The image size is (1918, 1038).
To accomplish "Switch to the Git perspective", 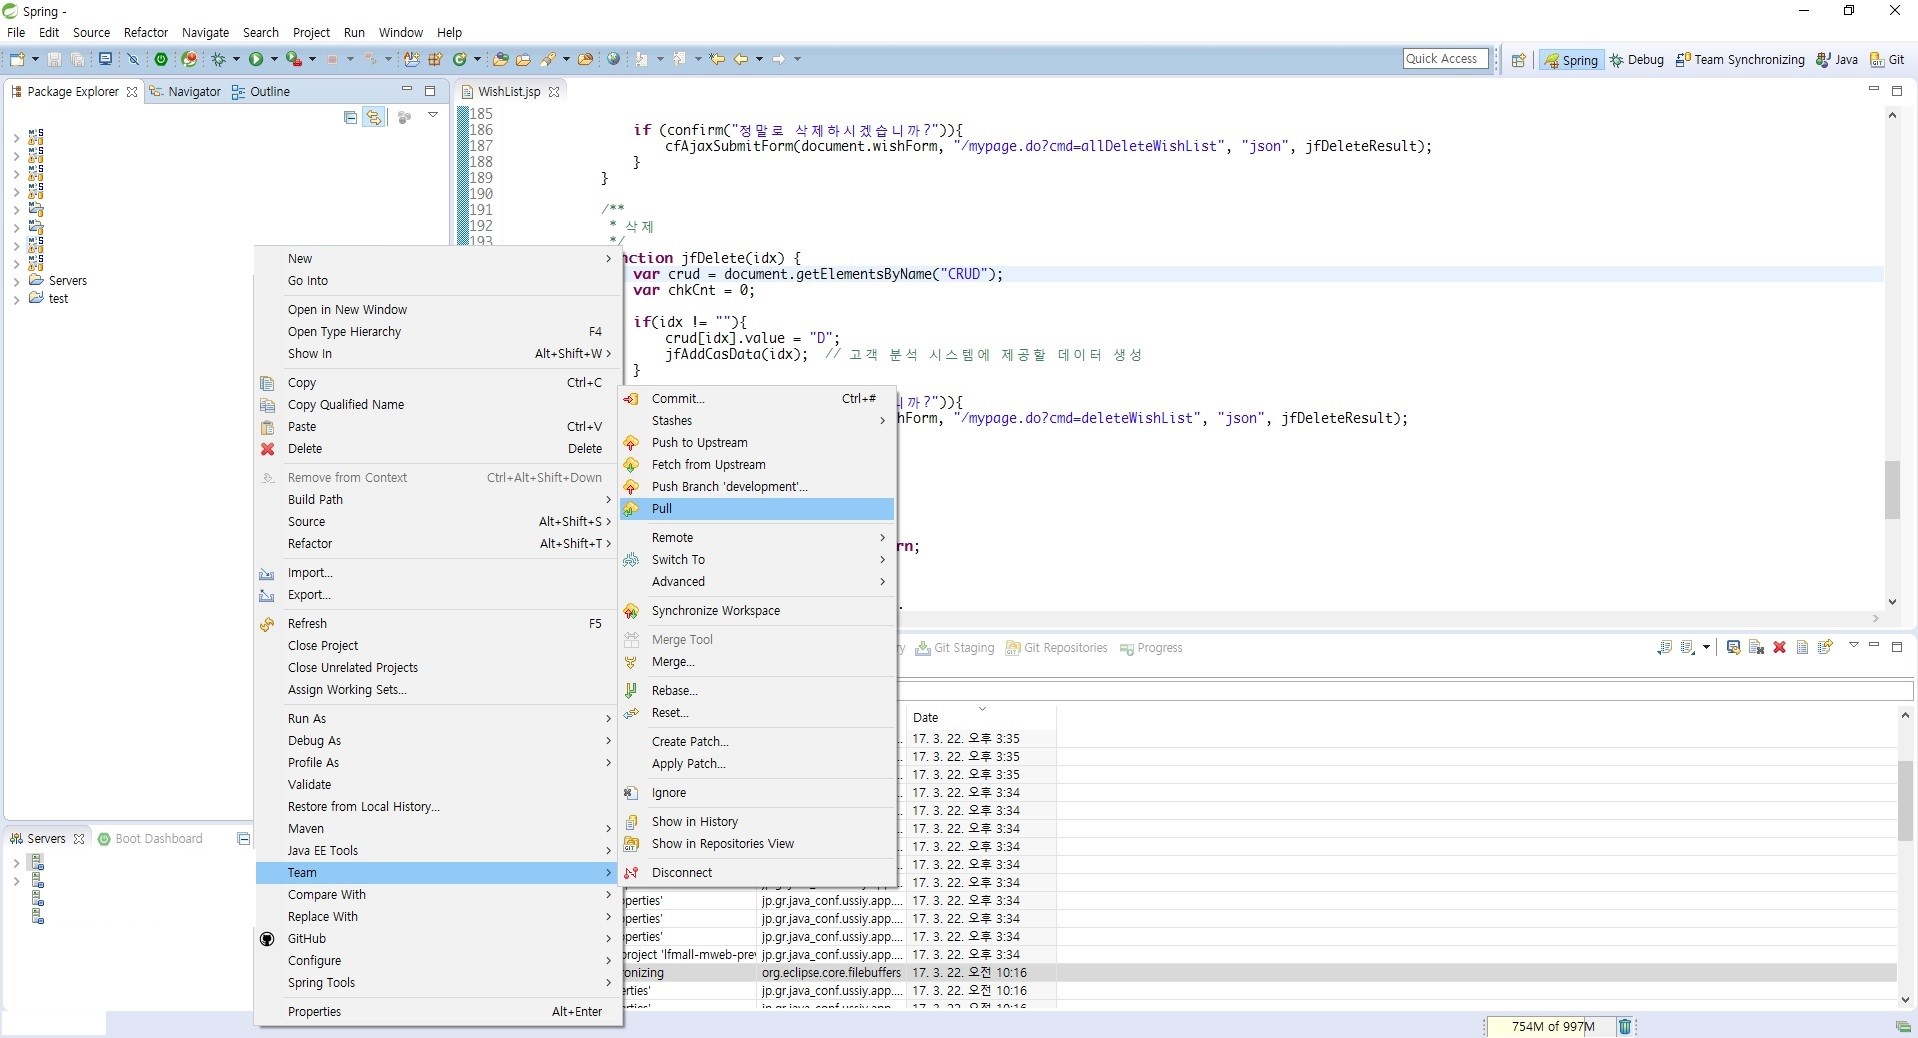I will coord(1887,60).
